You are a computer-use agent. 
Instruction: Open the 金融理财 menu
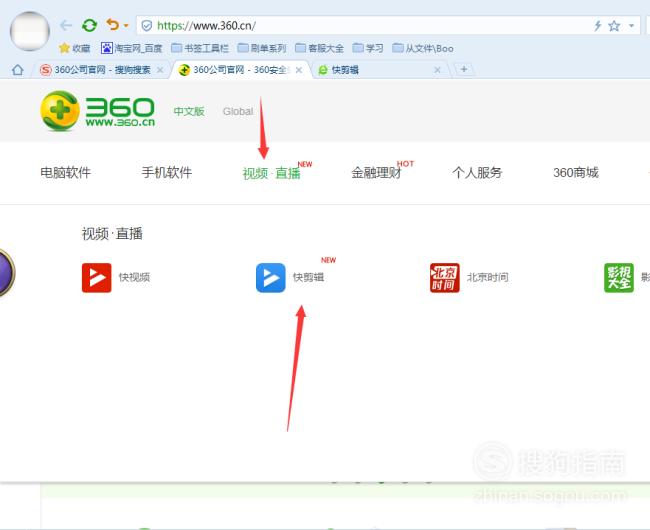pos(376,172)
